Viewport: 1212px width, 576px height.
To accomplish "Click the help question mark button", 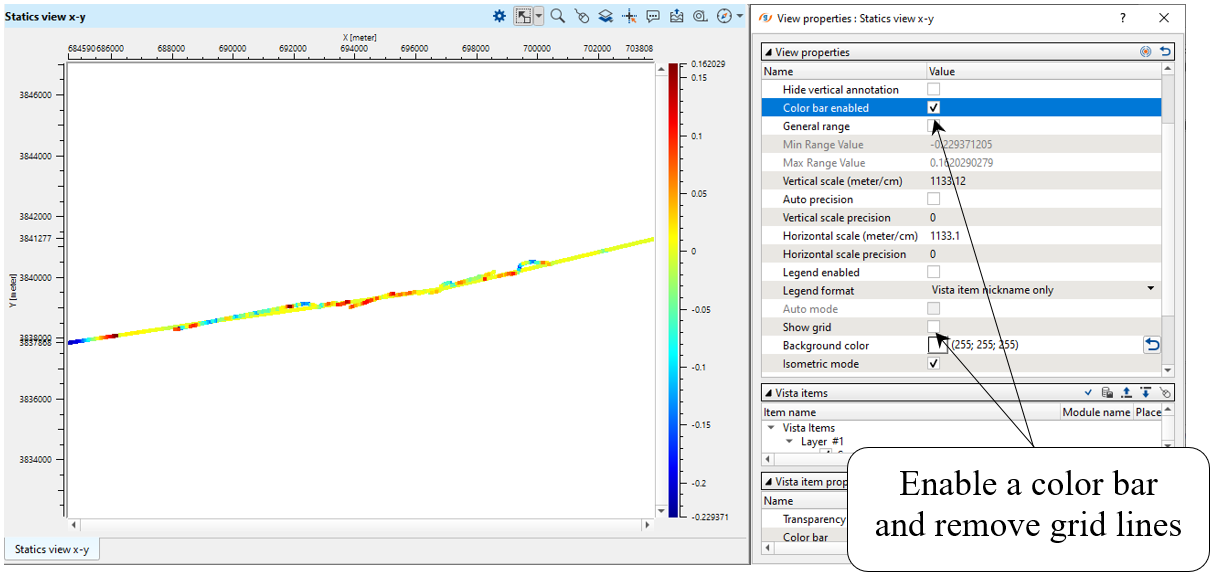I will [1123, 18].
